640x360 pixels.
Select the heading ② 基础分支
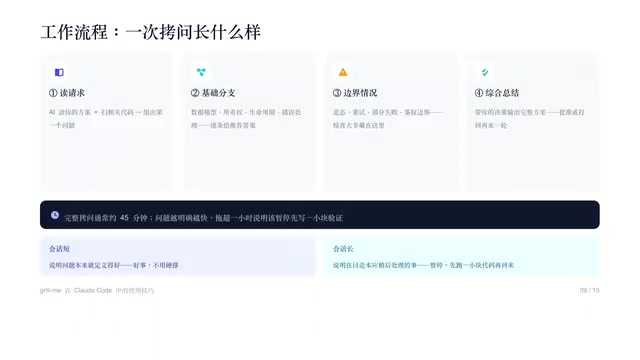click(x=213, y=93)
